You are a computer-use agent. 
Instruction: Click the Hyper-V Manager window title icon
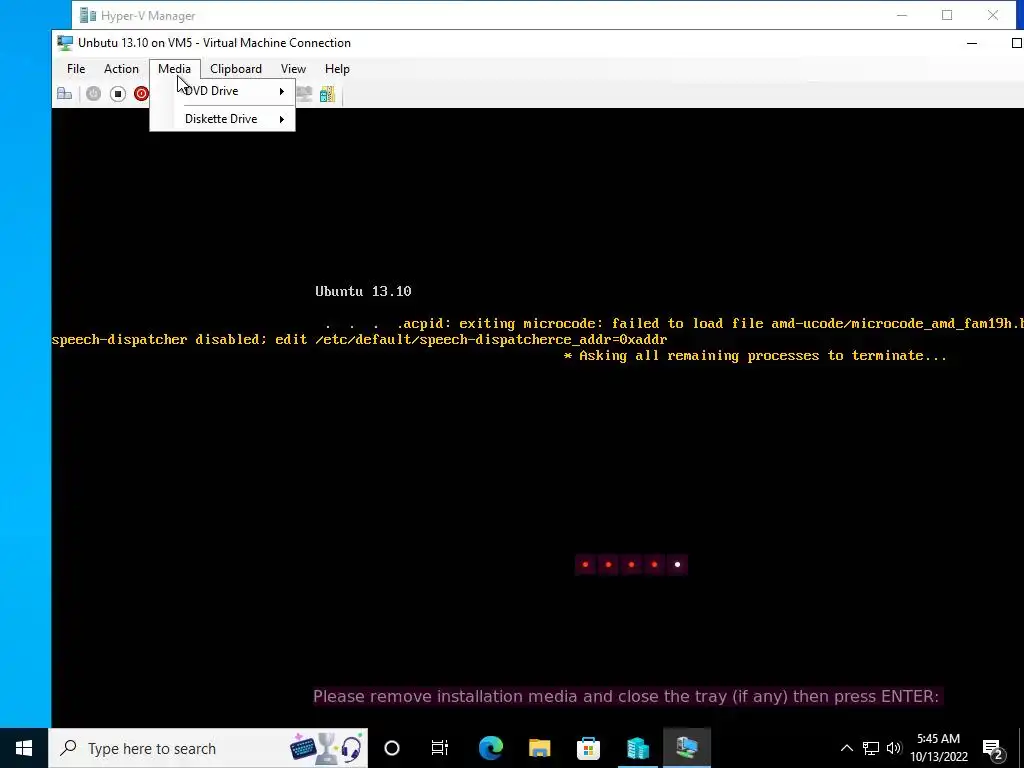88,15
